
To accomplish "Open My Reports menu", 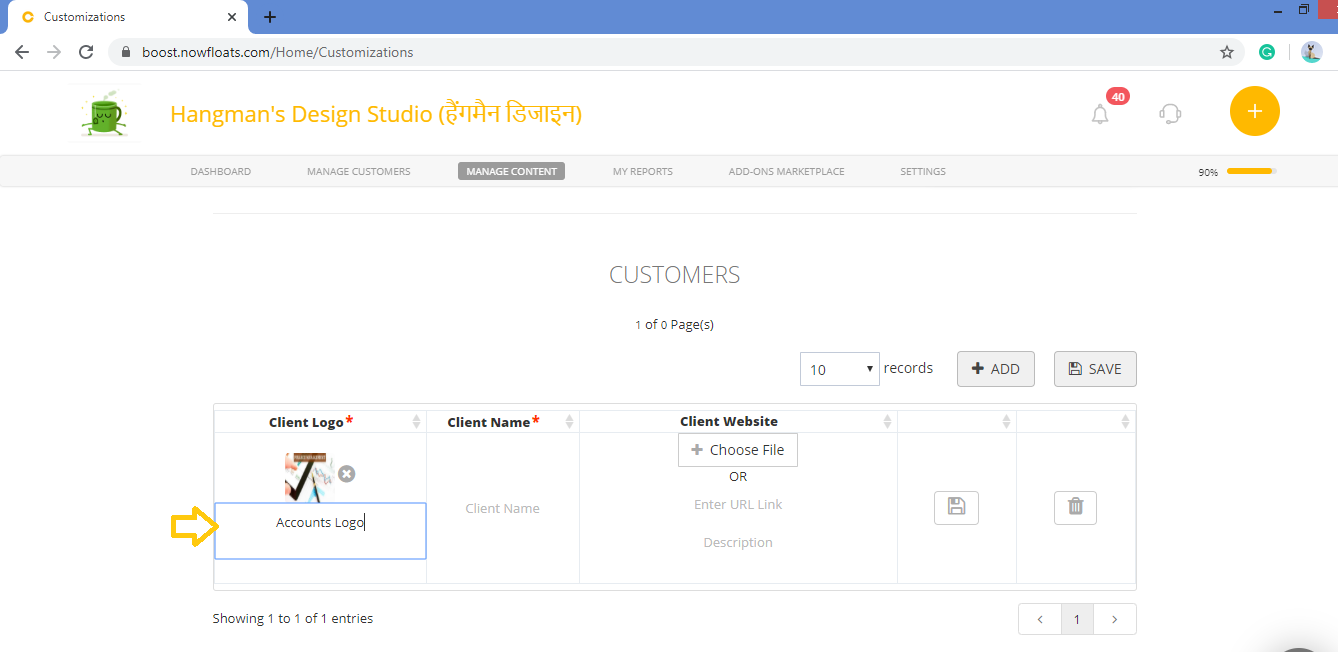I will click(x=643, y=171).
